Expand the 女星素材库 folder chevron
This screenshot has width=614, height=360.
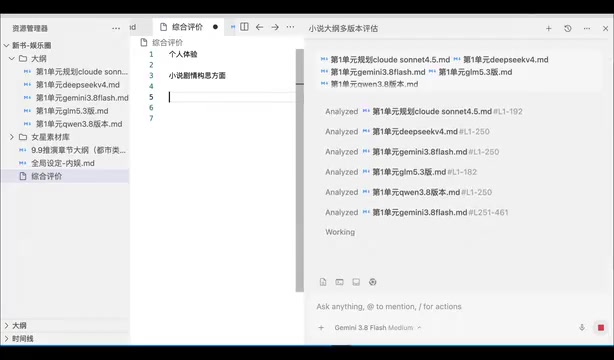coord(12,137)
